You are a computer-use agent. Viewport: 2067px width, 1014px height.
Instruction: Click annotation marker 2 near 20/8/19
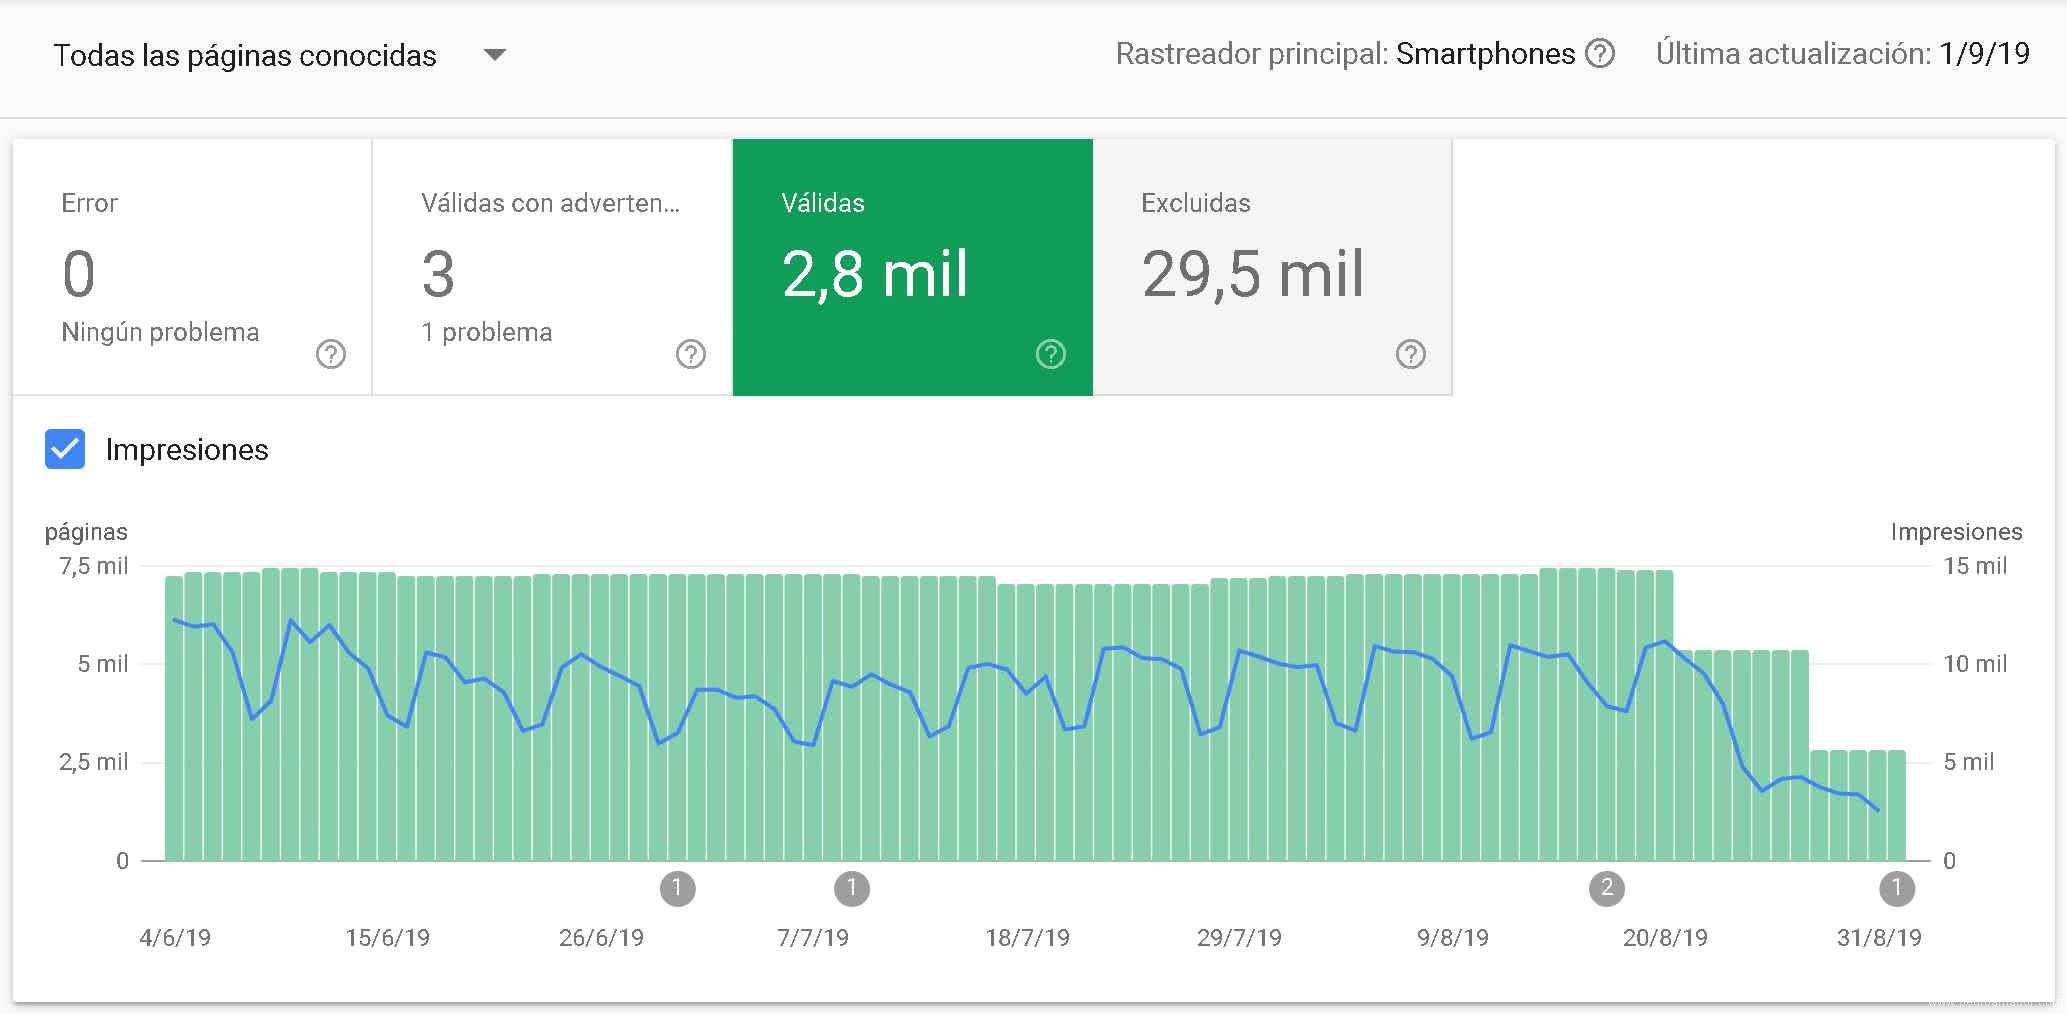click(1607, 888)
